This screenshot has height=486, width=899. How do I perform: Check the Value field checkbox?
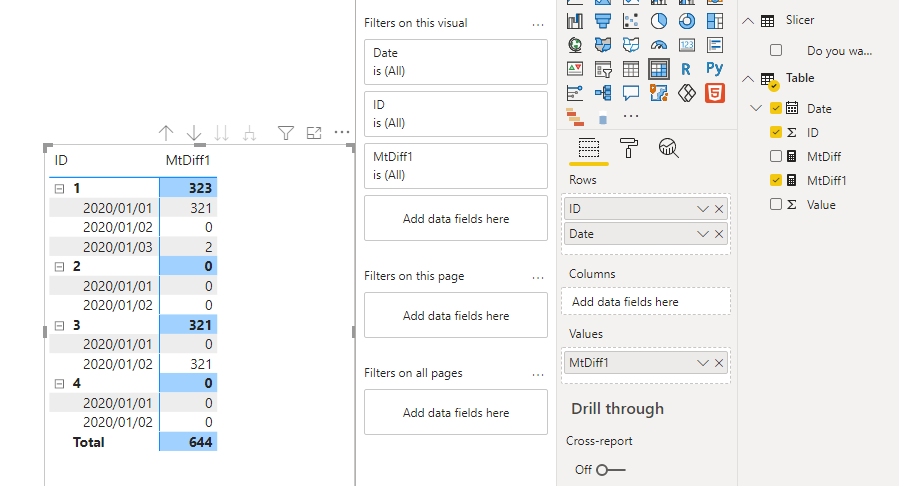click(776, 204)
